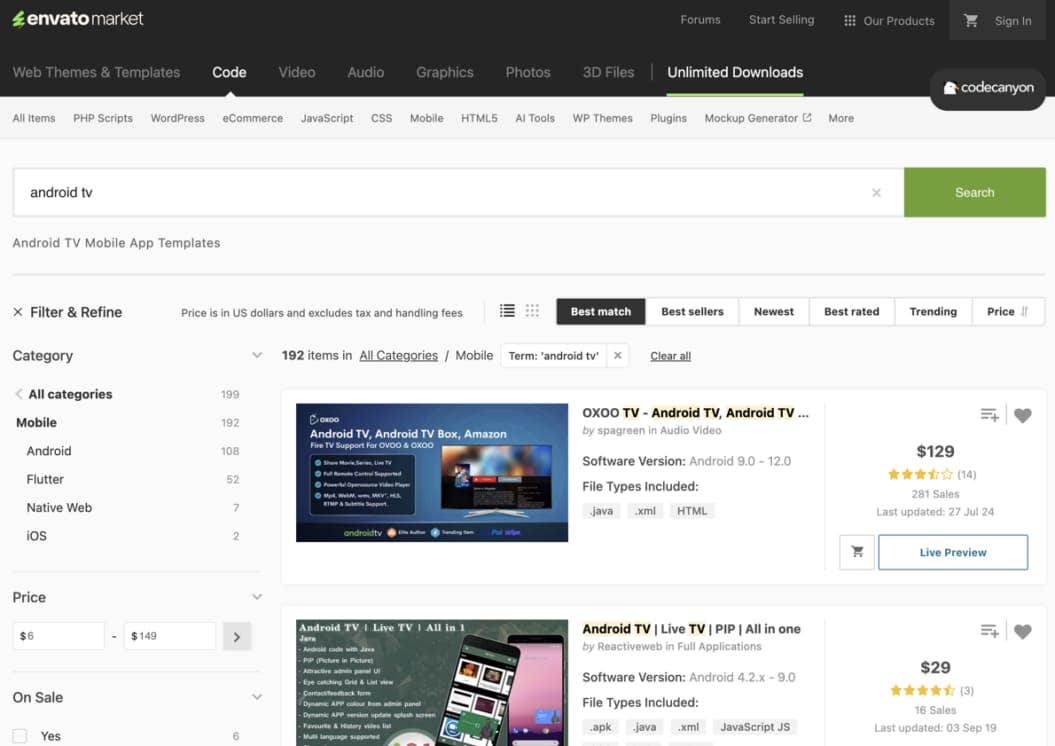
Task: Click the Sign In link
Action: click(x=1013, y=21)
